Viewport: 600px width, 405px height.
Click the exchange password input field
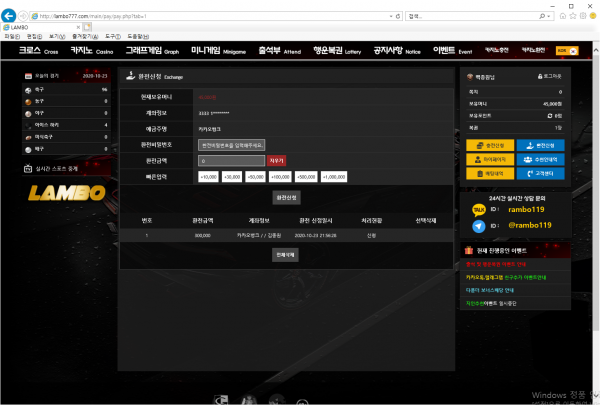pos(232,145)
